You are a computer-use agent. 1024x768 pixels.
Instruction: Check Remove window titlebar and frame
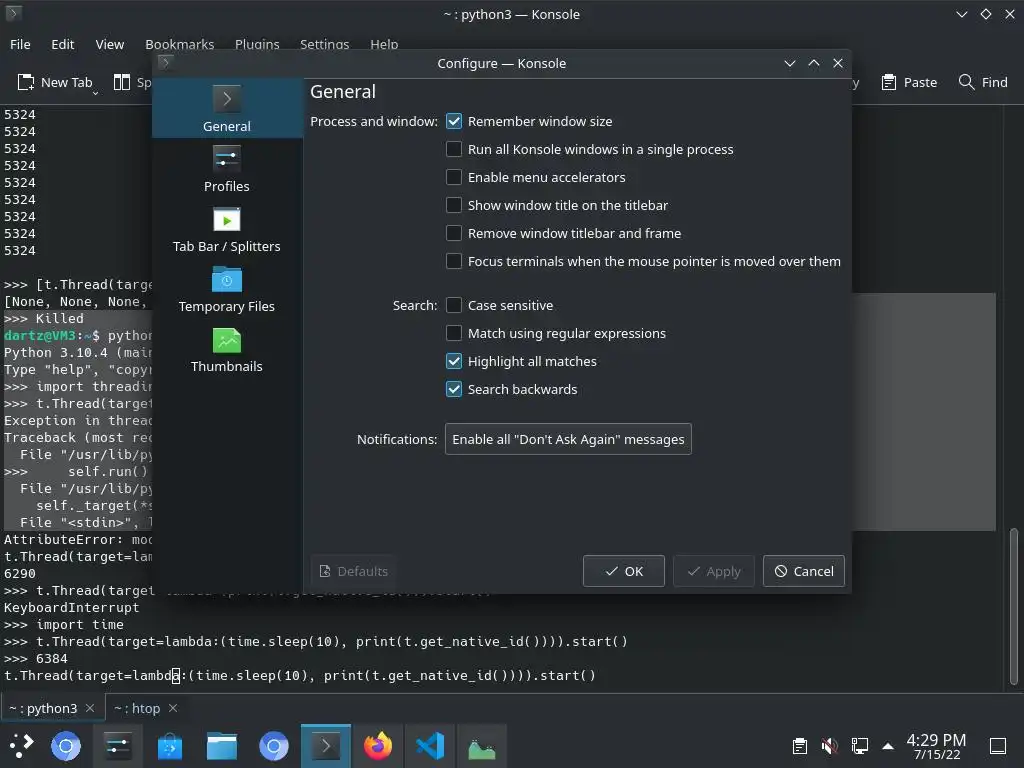(454, 234)
